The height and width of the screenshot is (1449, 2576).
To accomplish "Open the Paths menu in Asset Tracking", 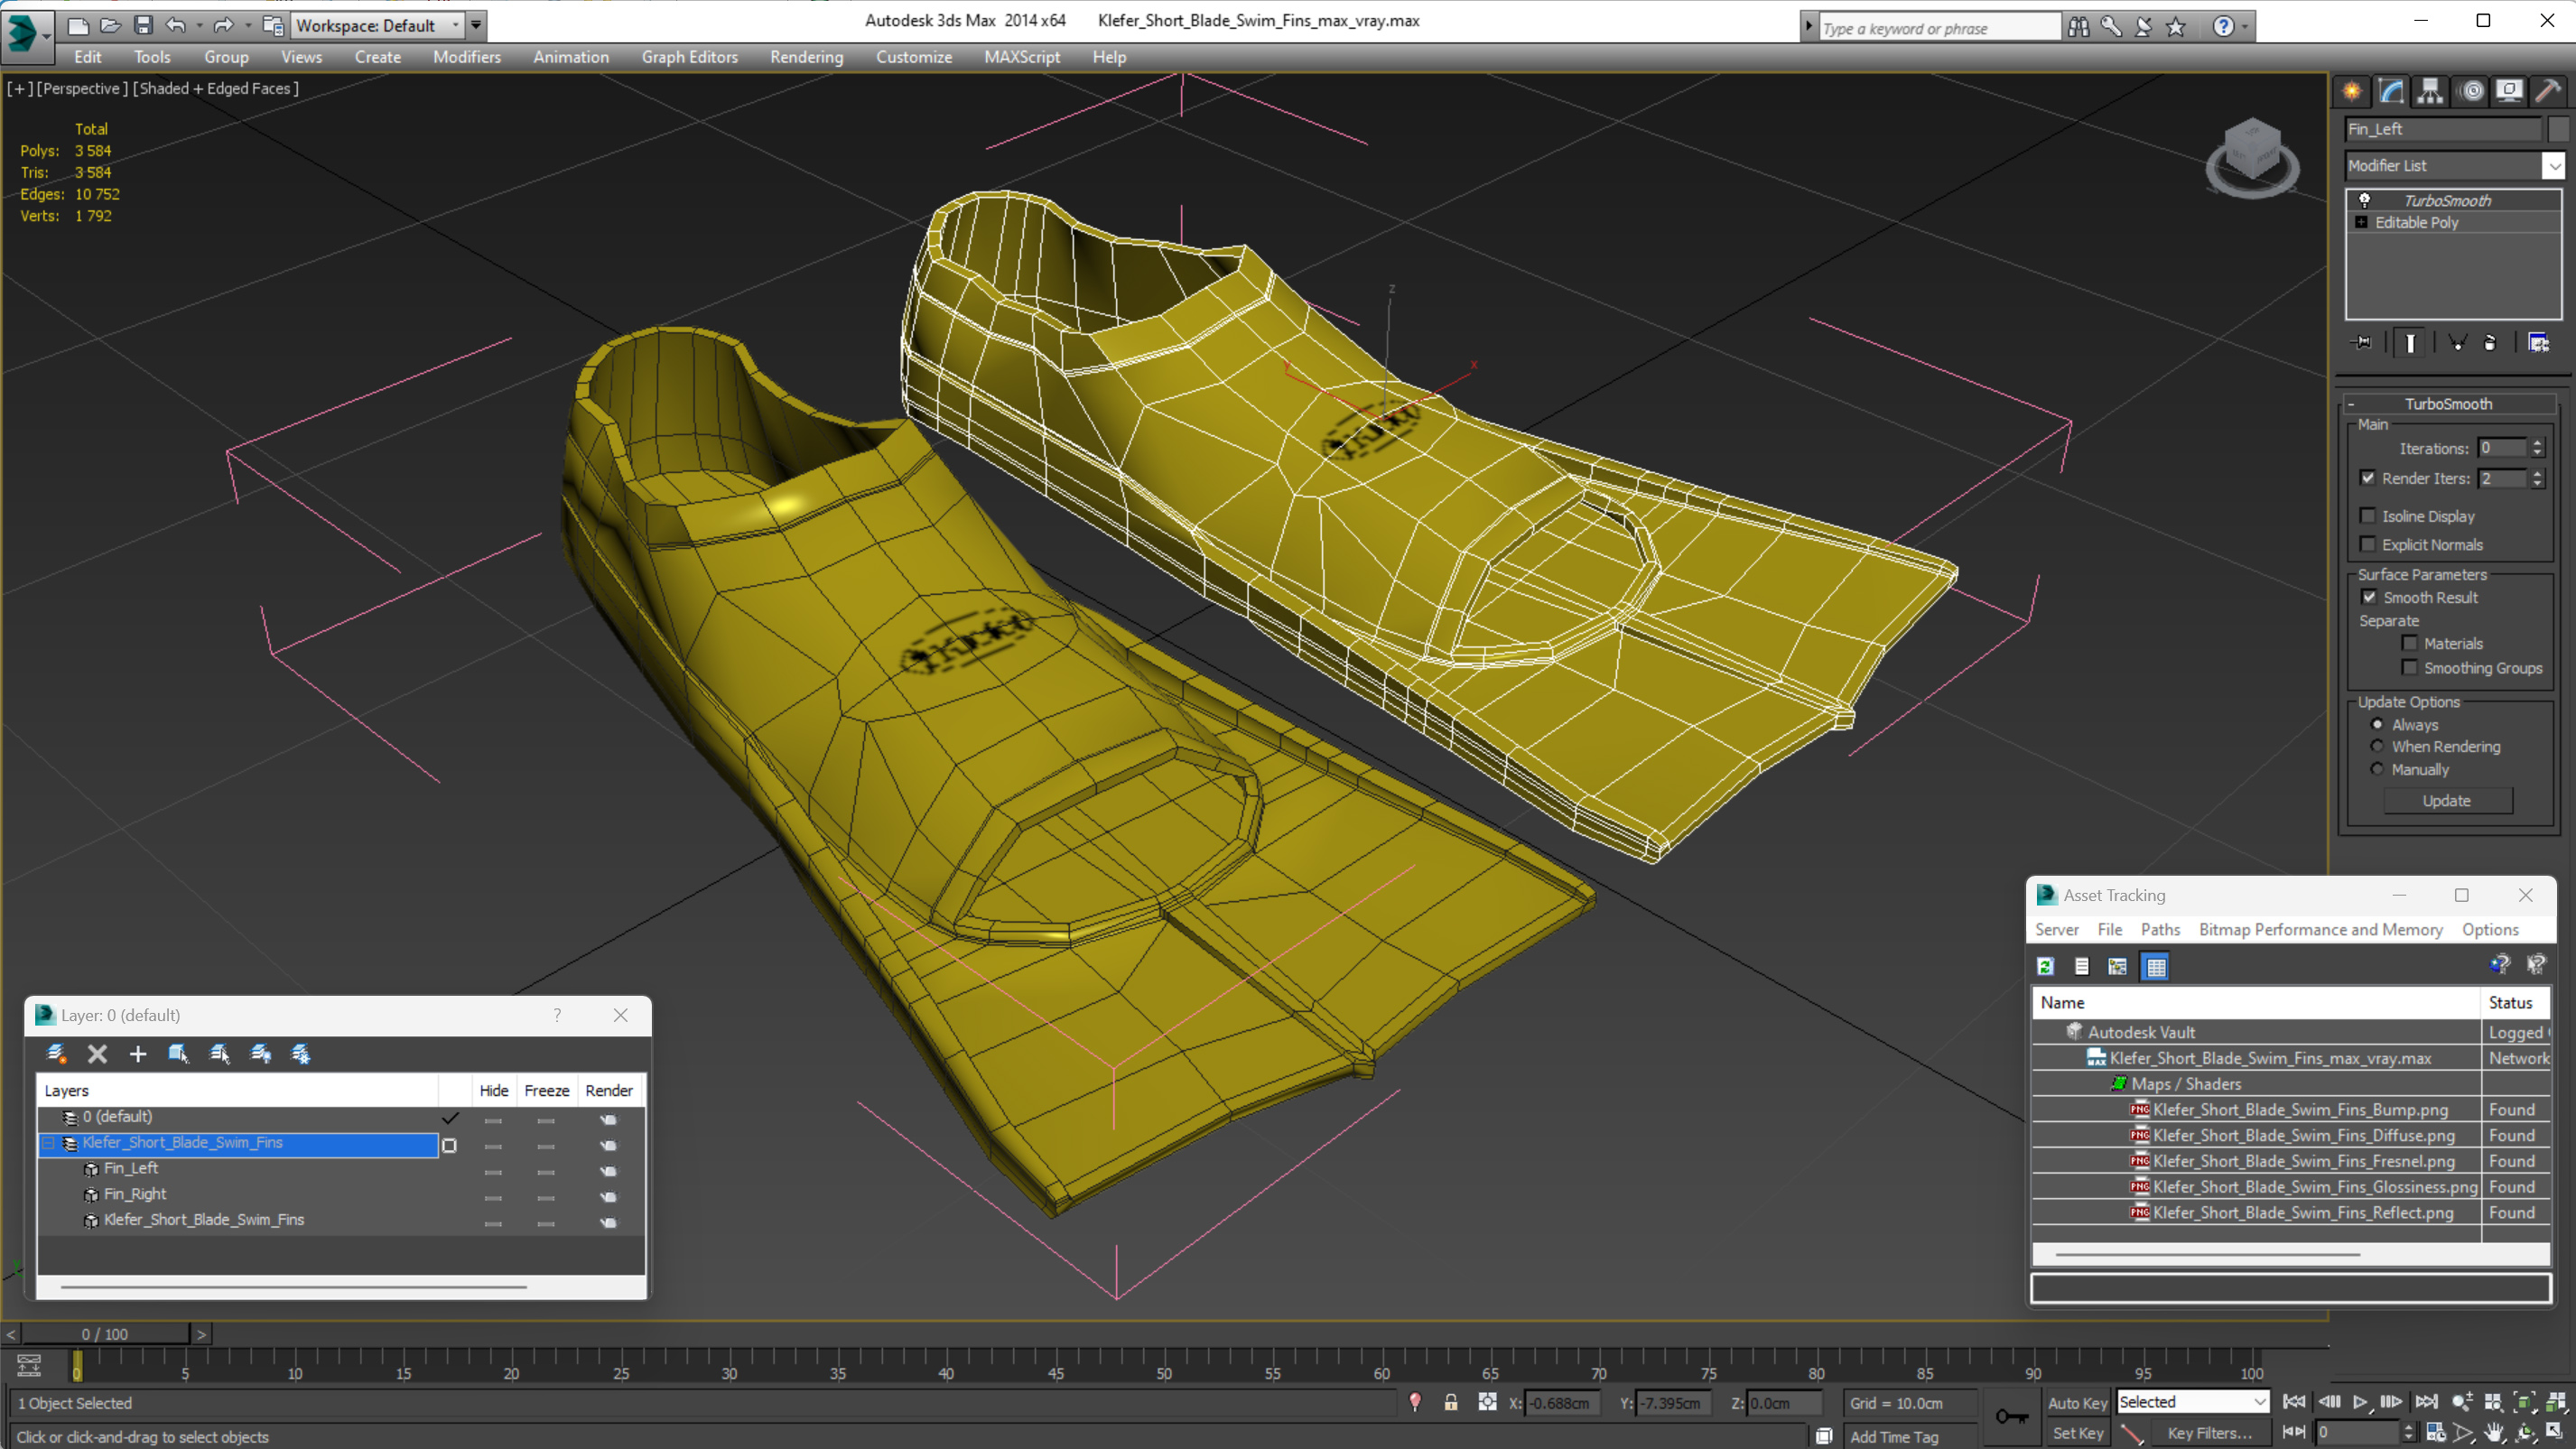I will click(x=2160, y=929).
